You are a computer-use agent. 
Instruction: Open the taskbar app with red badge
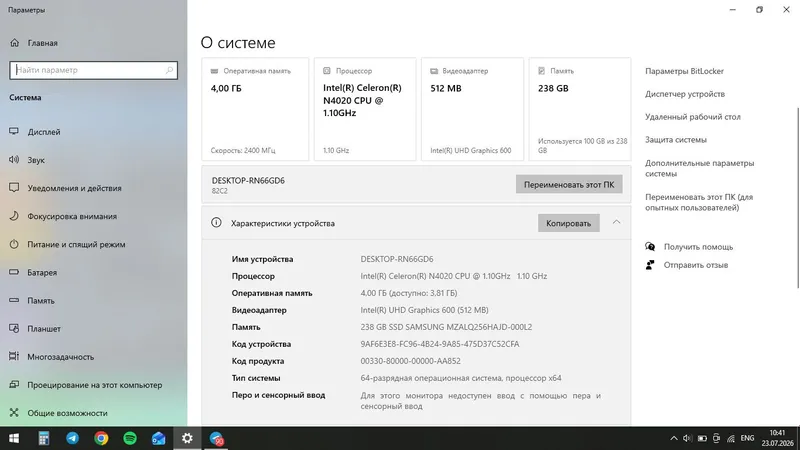click(216, 438)
